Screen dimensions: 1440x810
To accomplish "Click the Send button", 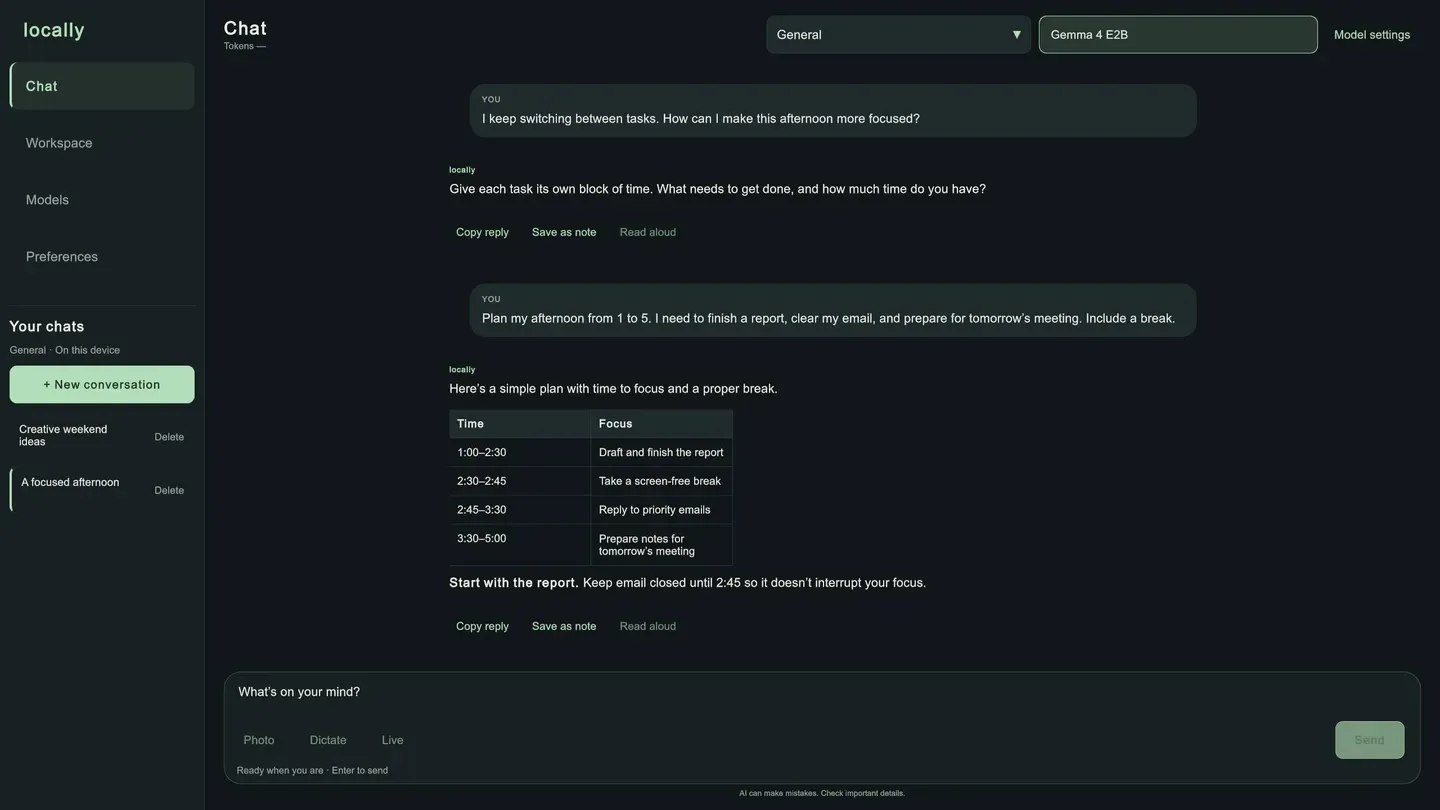I will (1369, 740).
